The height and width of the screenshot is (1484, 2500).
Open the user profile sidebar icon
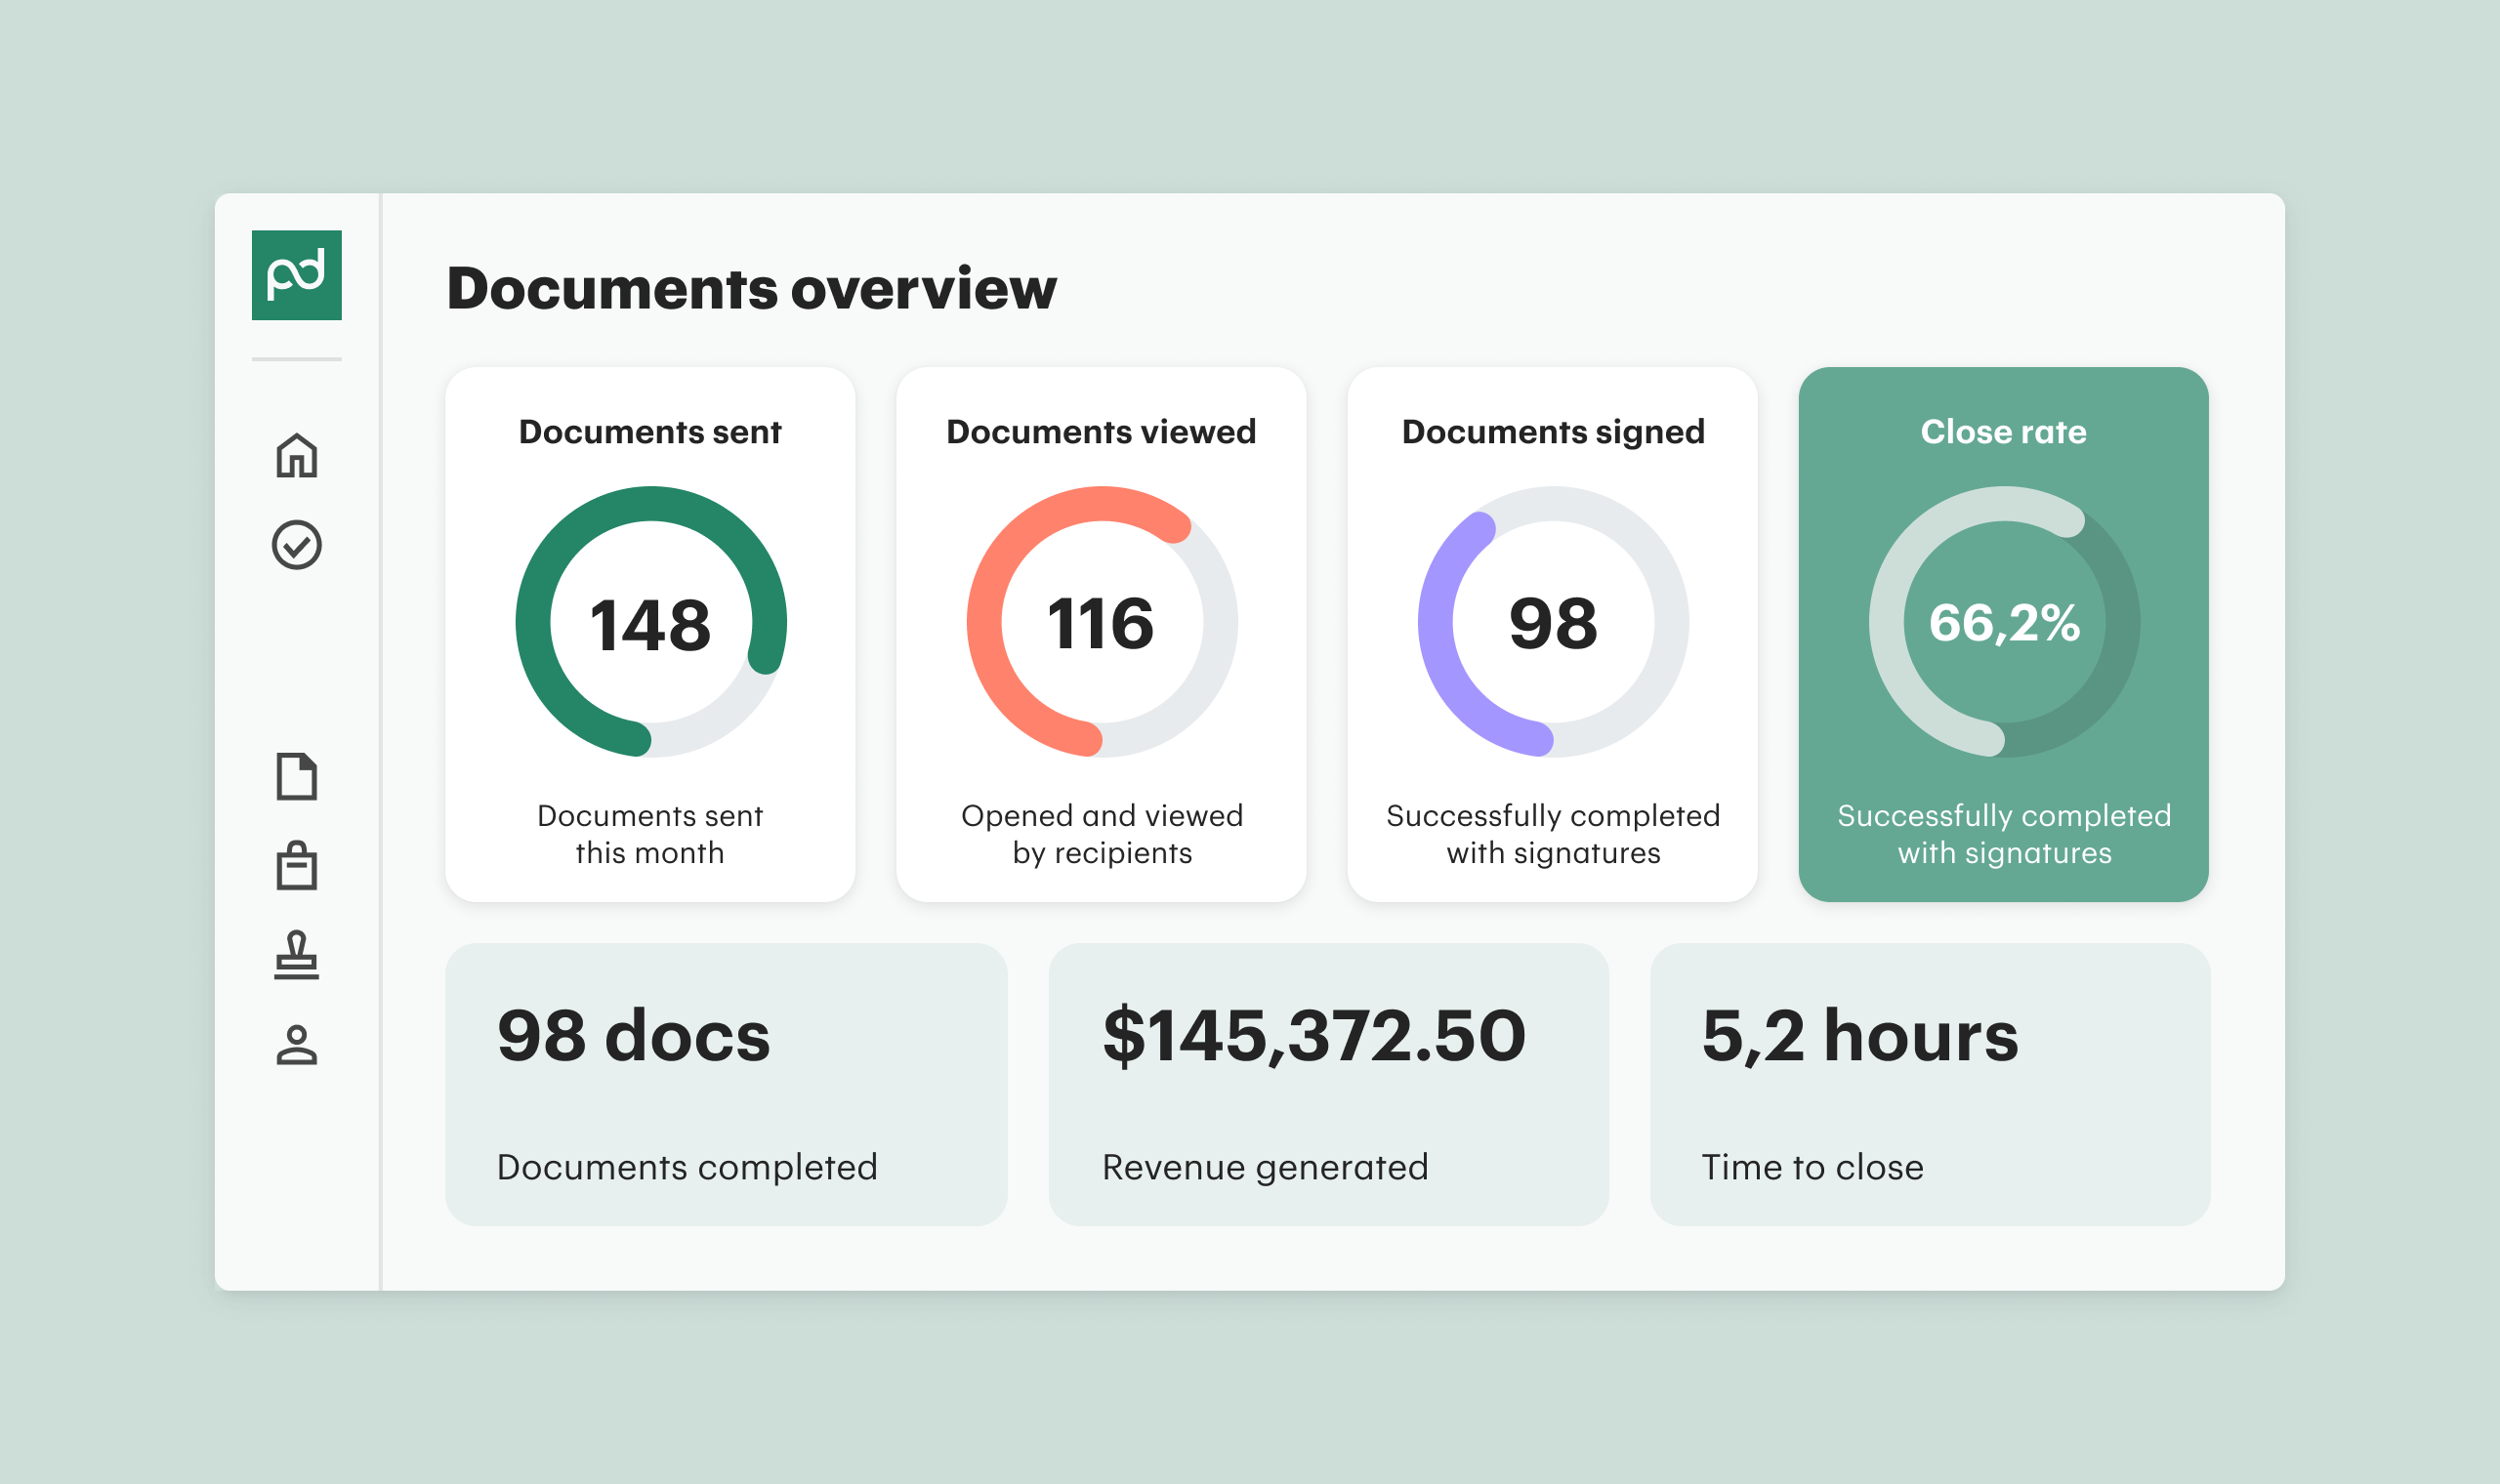296,1045
